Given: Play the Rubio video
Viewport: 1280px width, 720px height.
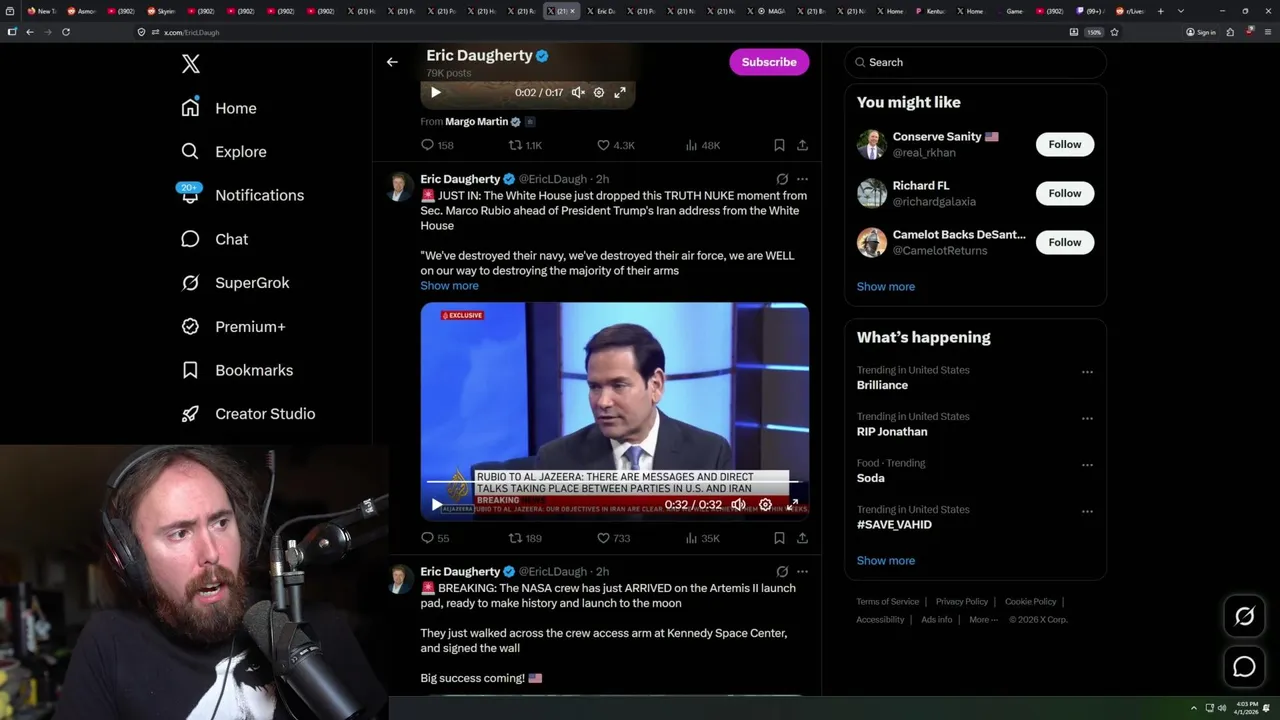Looking at the screenshot, I should (x=436, y=505).
